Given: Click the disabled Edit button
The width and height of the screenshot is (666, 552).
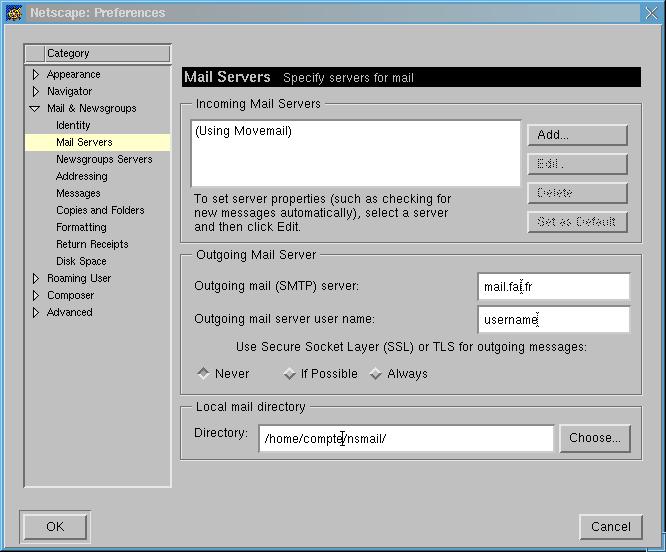Looking at the screenshot, I should 577,164.
